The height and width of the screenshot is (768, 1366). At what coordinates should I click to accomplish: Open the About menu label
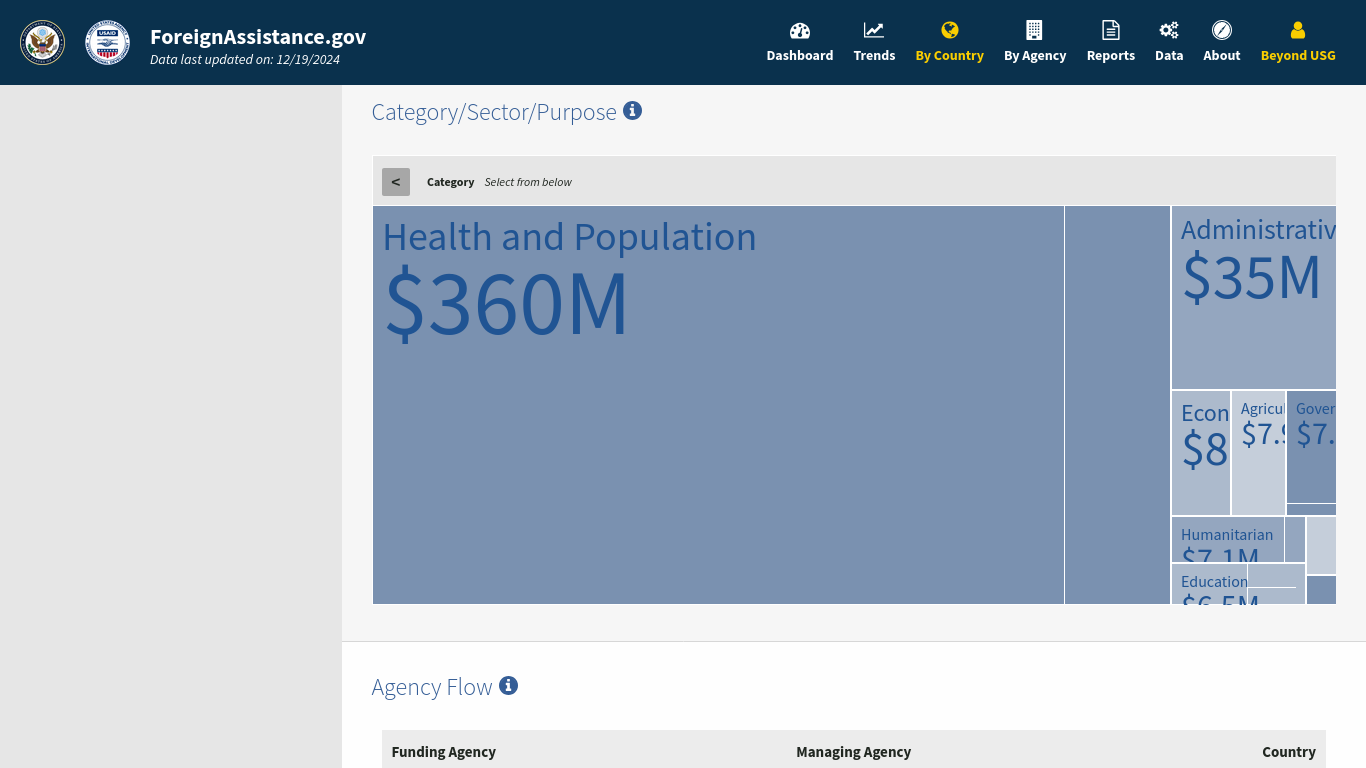(x=1222, y=56)
